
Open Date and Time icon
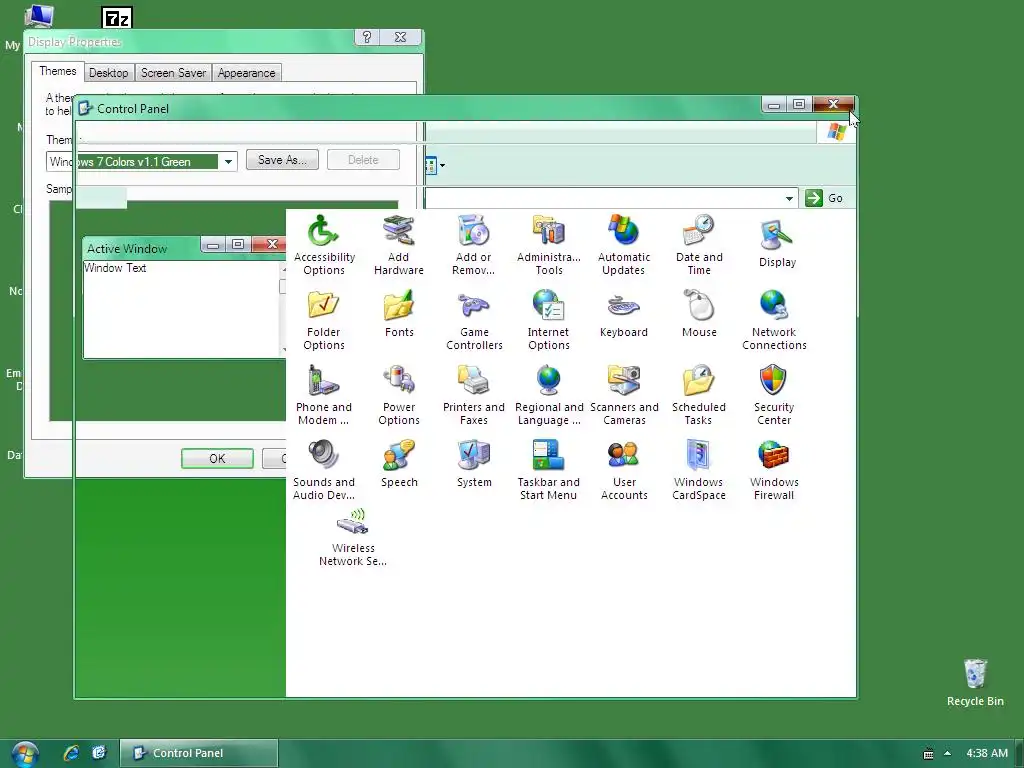699,246
